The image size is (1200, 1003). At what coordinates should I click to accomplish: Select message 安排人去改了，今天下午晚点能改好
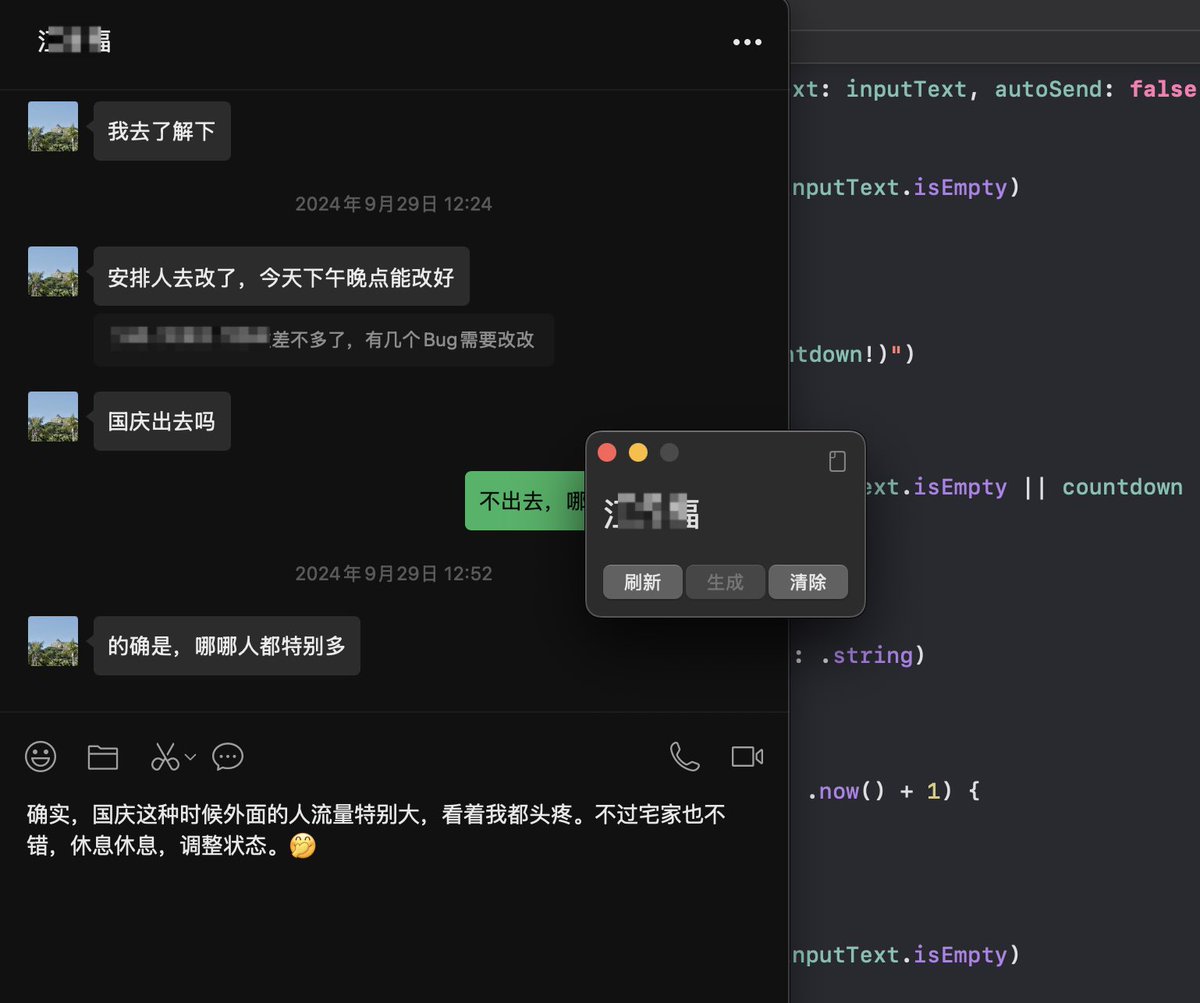[x=282, y=277]
